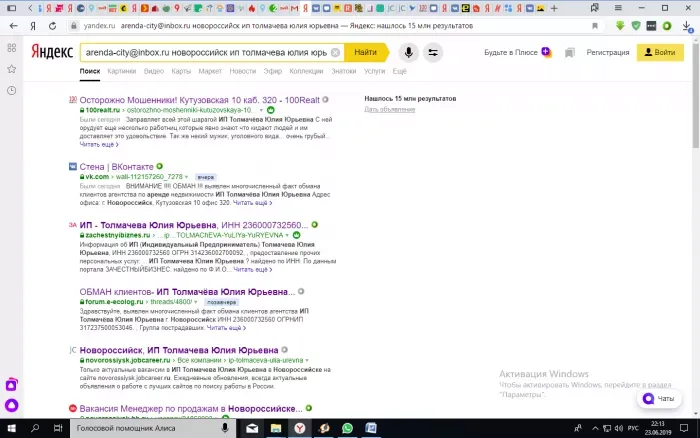Click the Дать объявление link
This screenshot has width=700, height=438.
point(389,109)
